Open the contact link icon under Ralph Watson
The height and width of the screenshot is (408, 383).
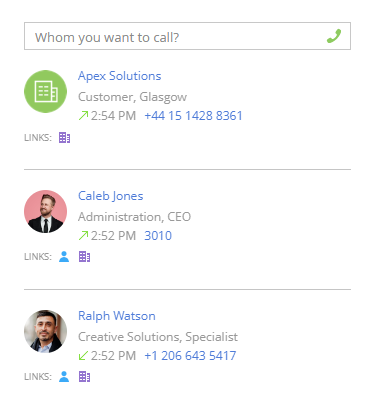(64, 377)
